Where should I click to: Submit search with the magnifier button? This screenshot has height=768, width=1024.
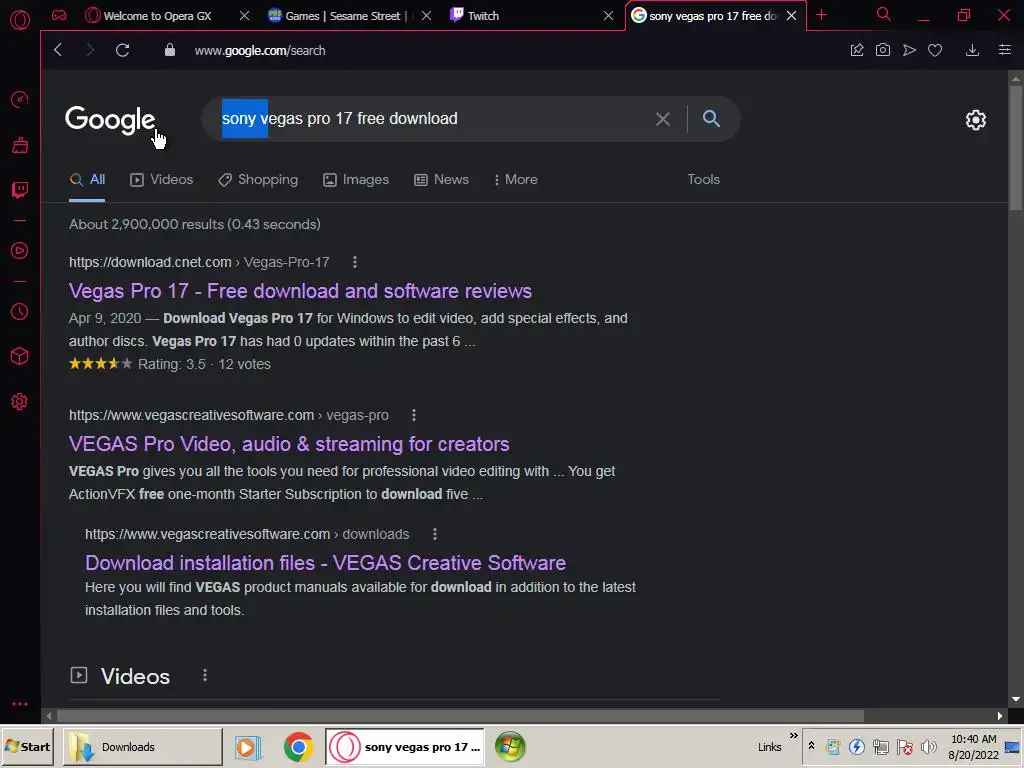[711, 118]
